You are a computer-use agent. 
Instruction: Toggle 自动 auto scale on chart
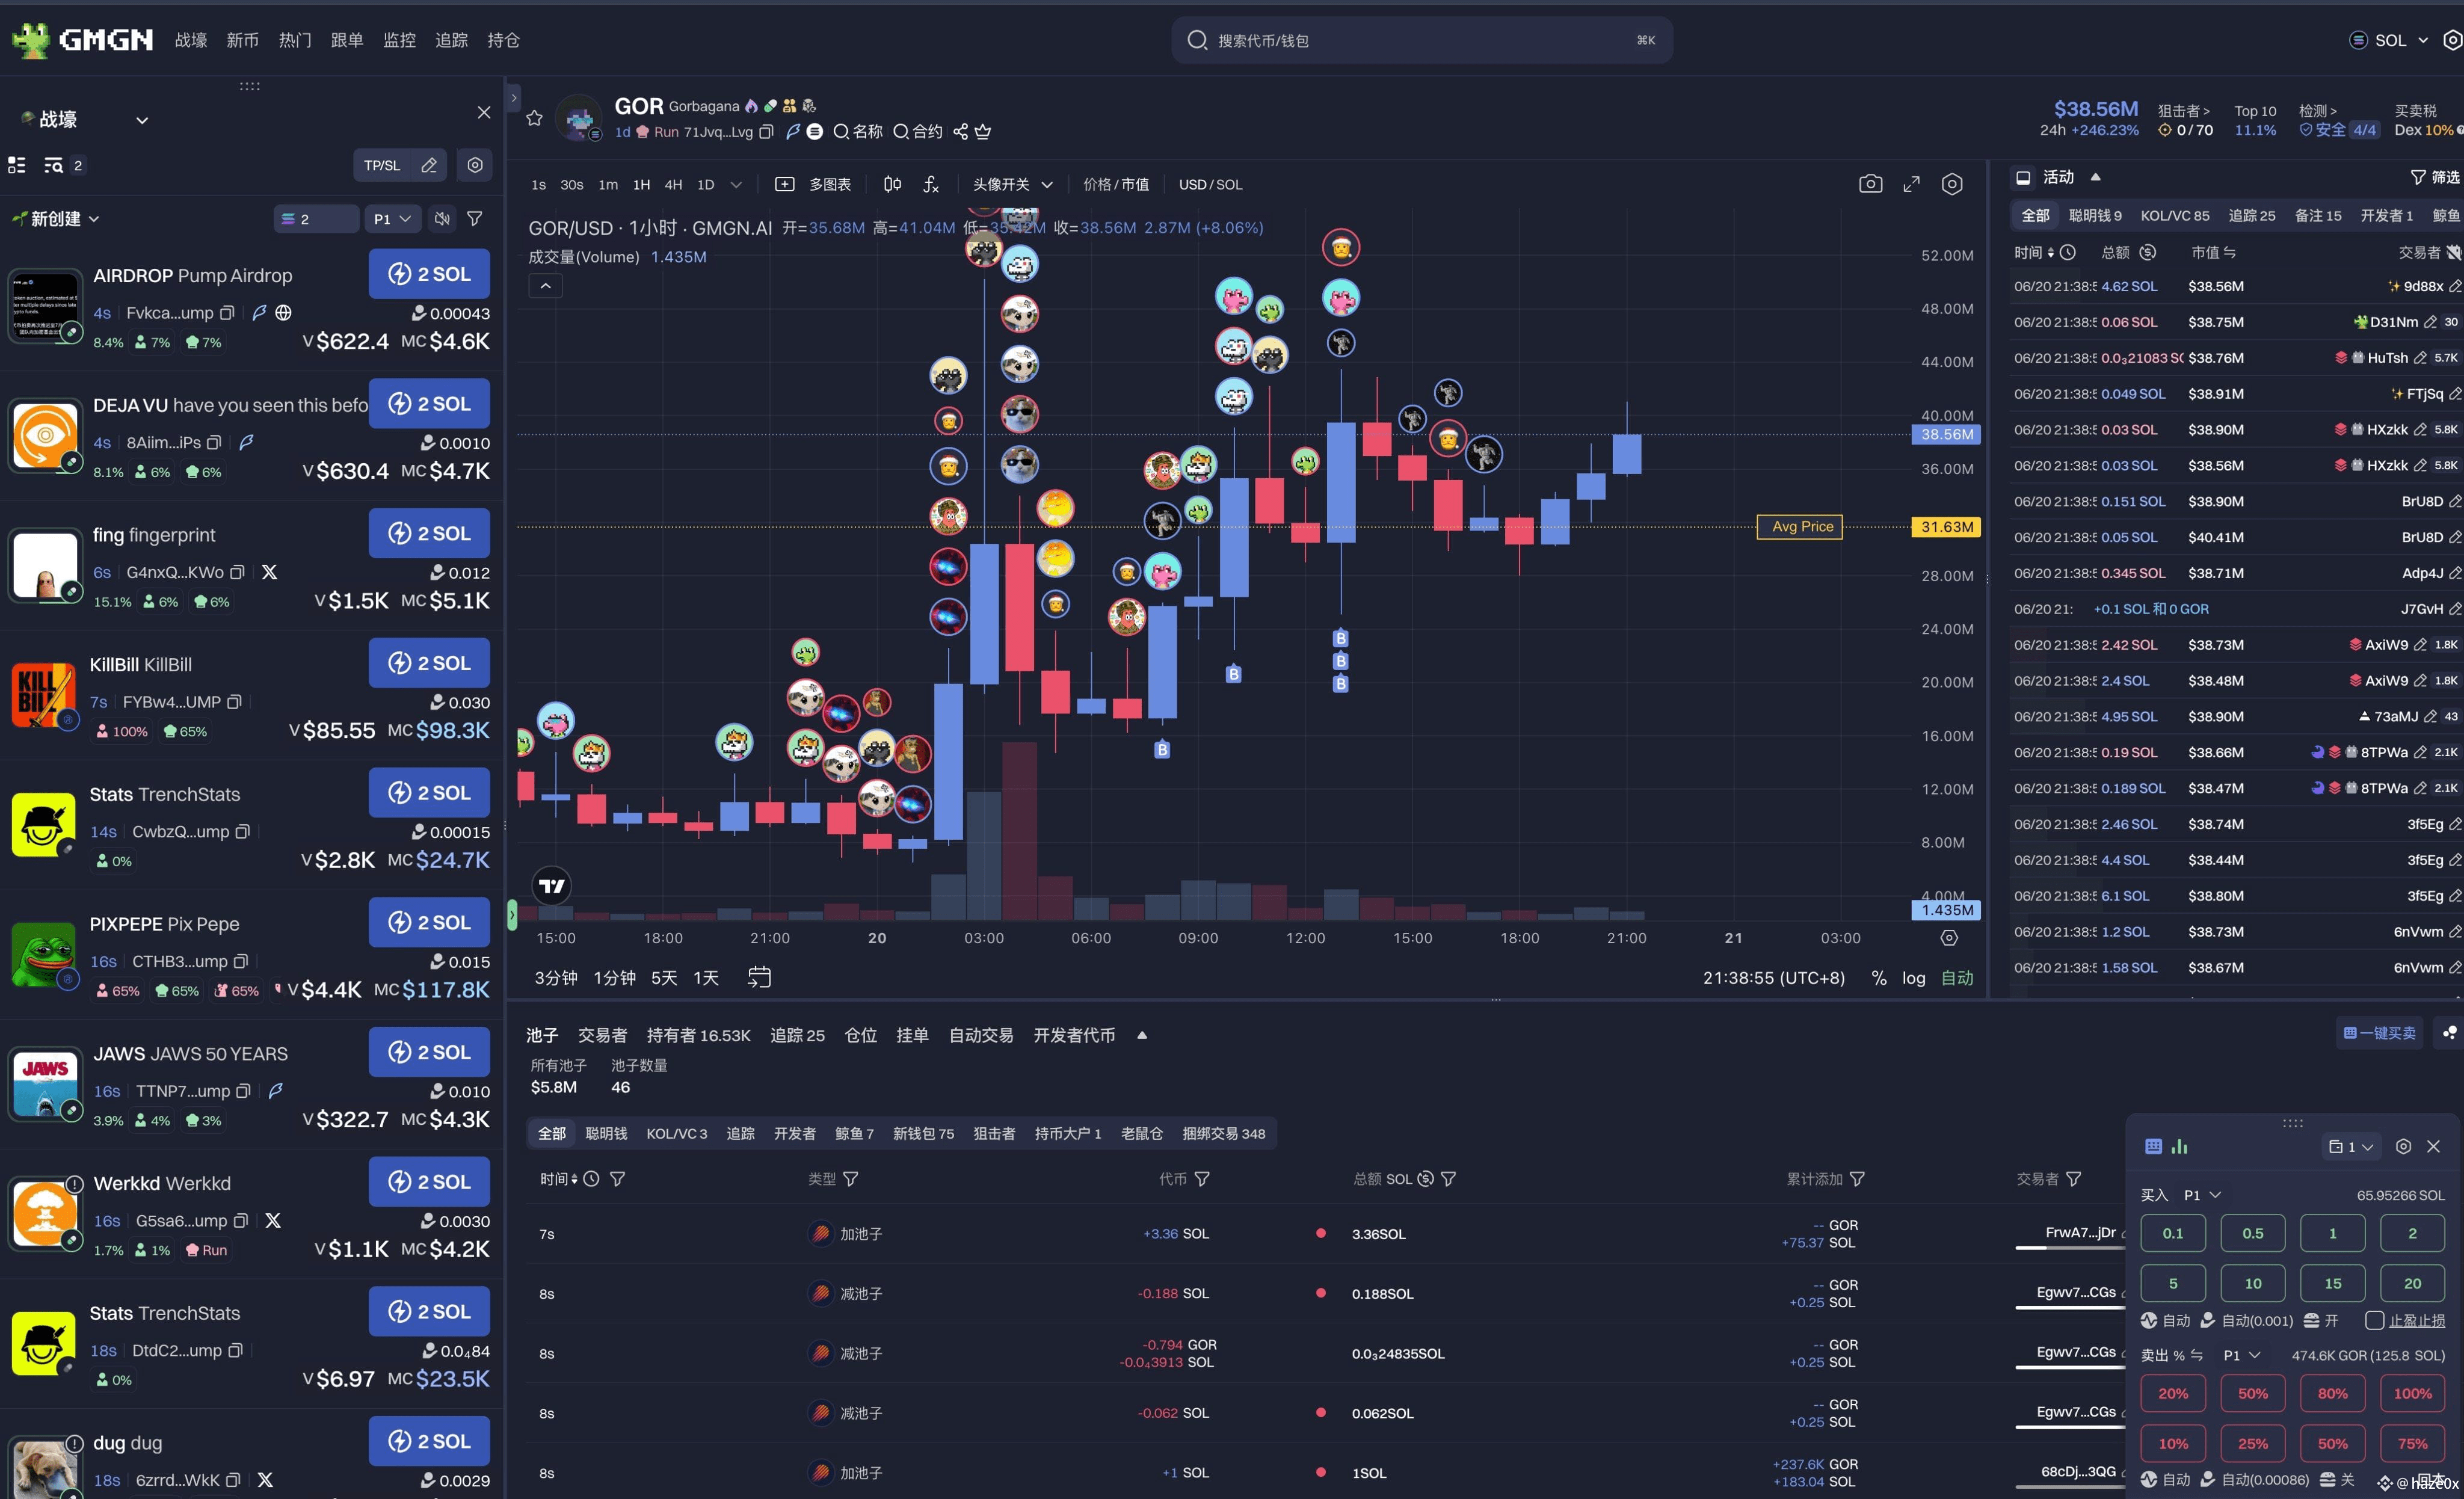pyautogui.click(x=1957, y=978)
